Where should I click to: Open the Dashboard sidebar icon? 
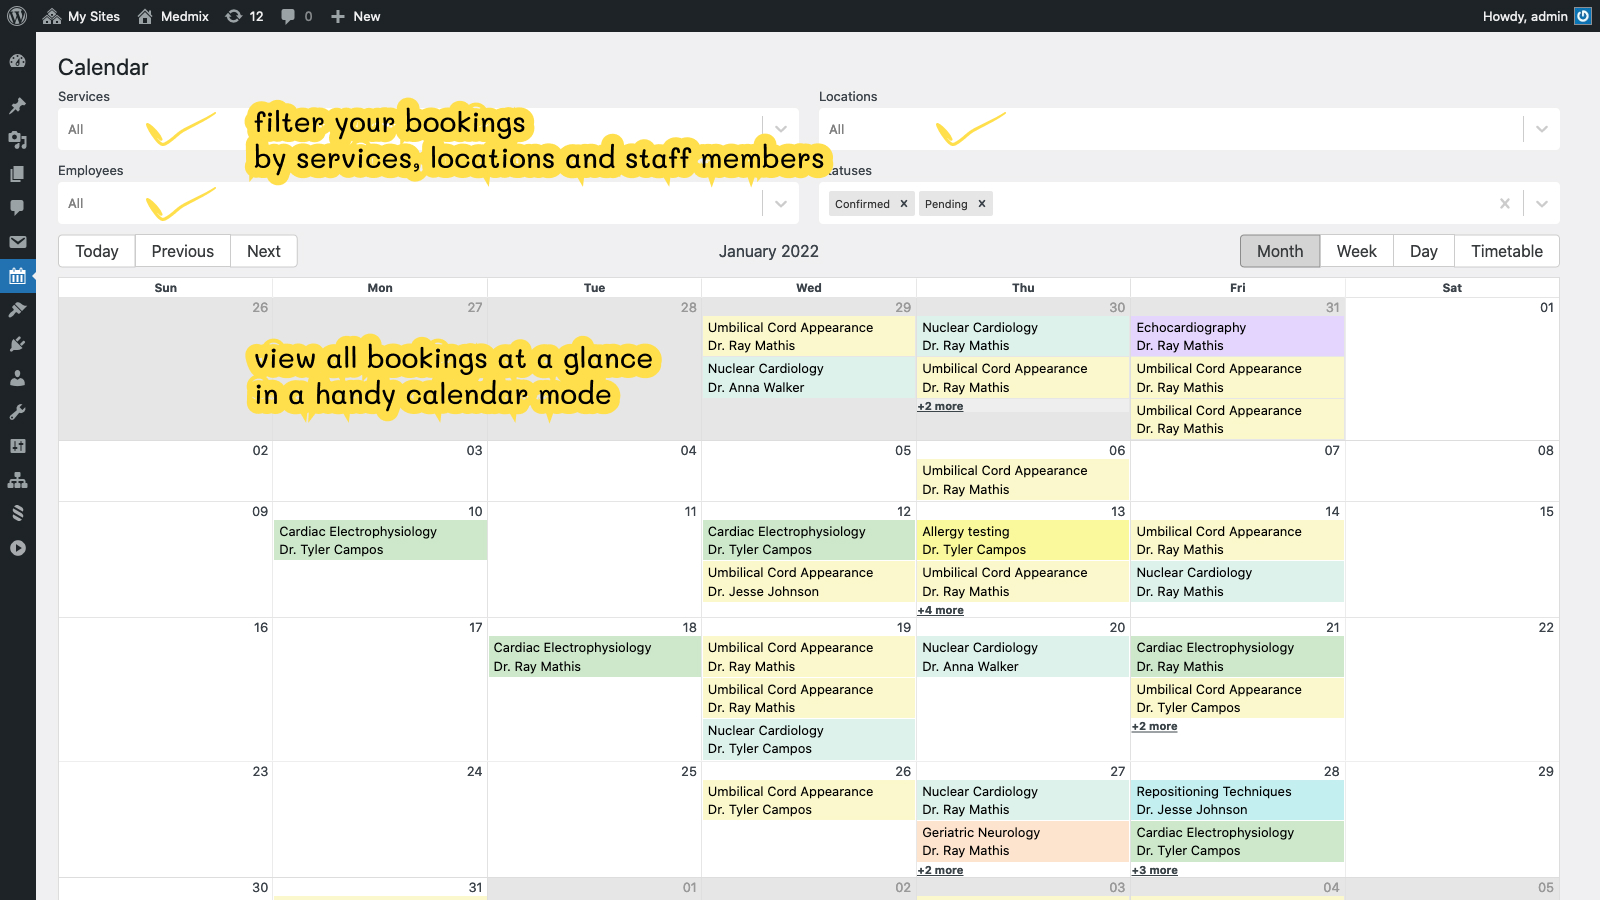click(x=17, y=61)
